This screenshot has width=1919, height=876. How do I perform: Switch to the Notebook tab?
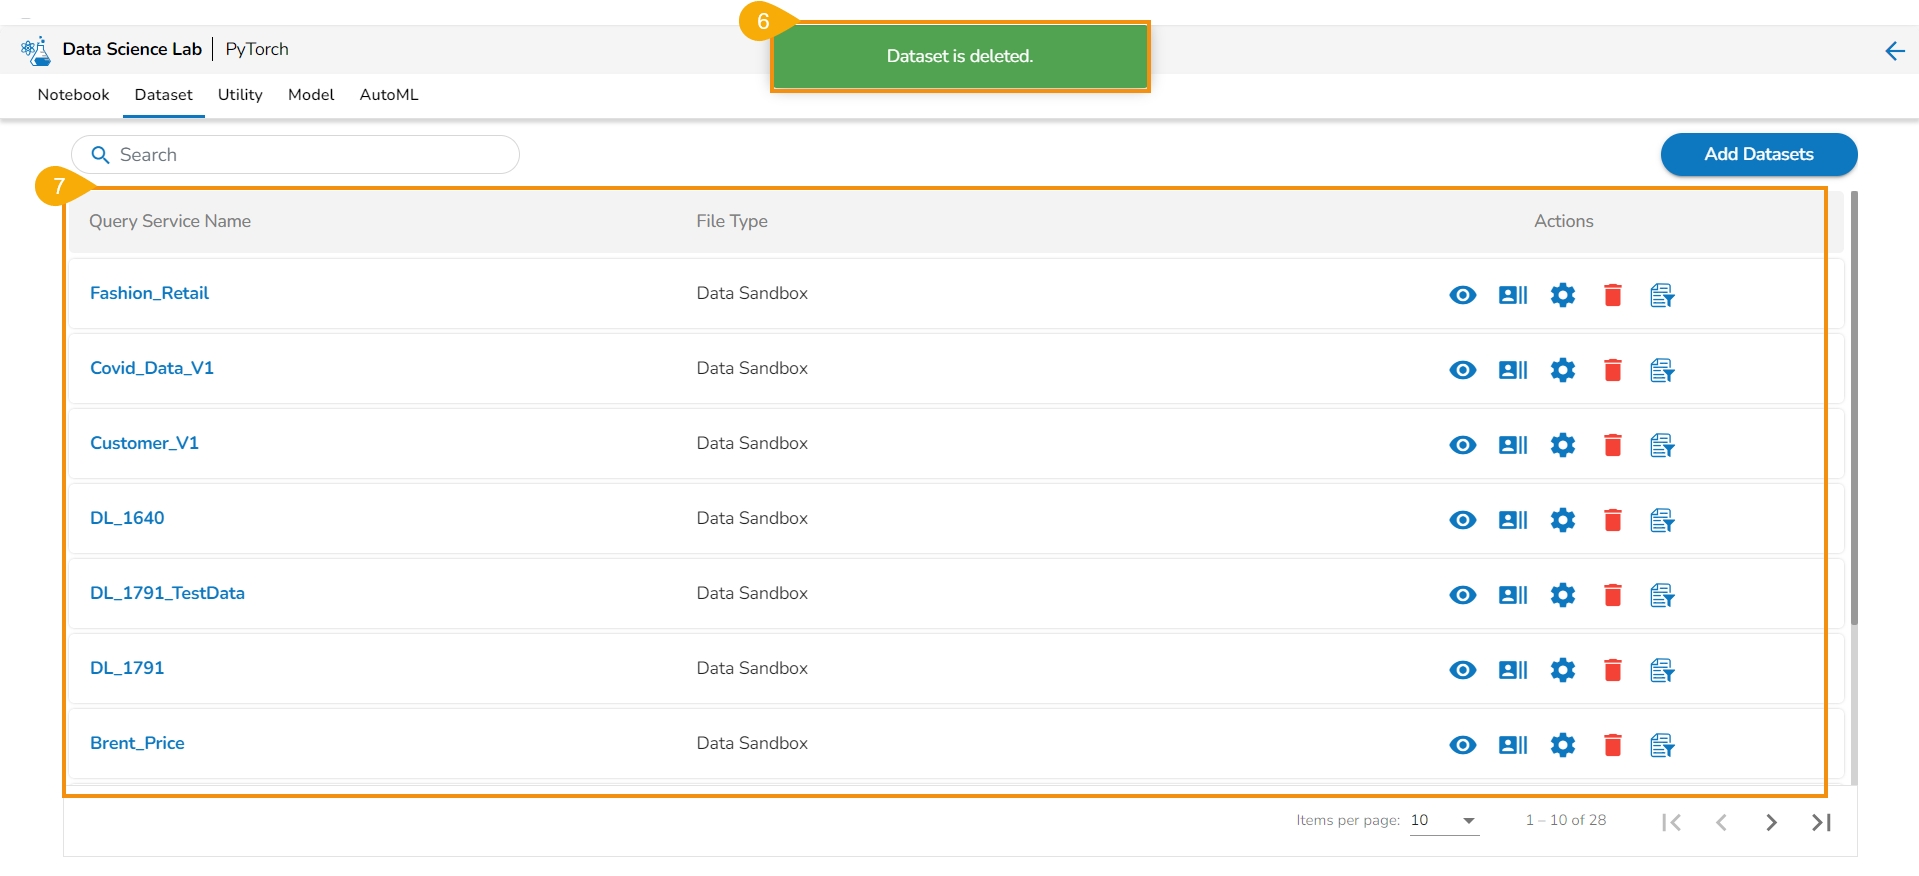click(73, 95)
